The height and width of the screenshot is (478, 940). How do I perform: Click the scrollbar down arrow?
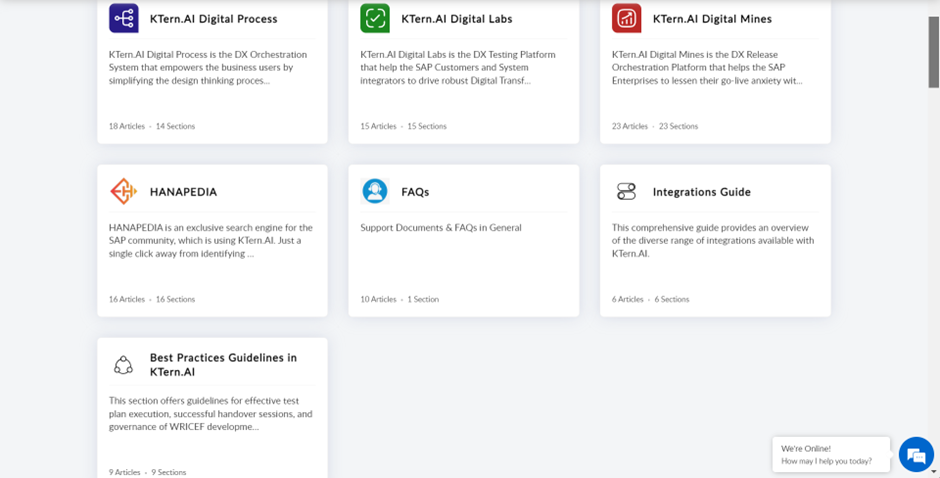tap(934, 473)
